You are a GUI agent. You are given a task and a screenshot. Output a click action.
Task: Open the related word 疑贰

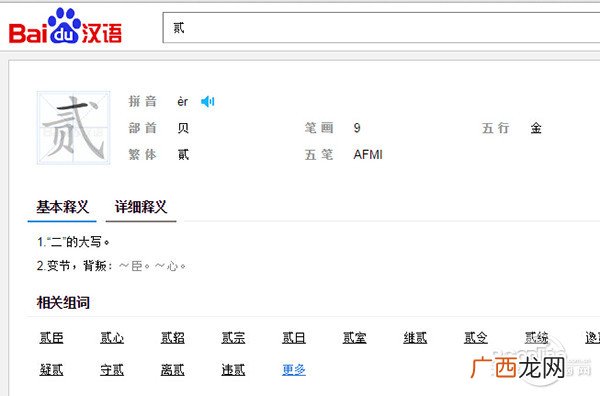[x=51, y=370]
